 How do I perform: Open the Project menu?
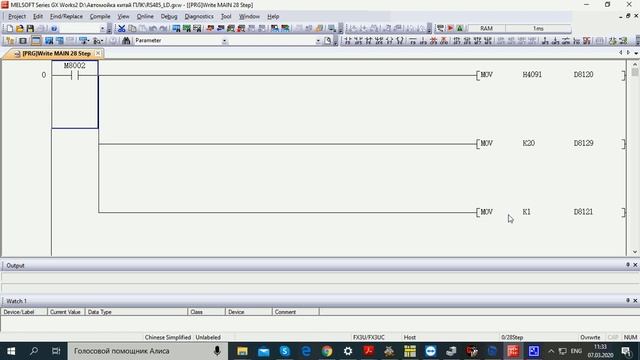click(x=17, y=16)
